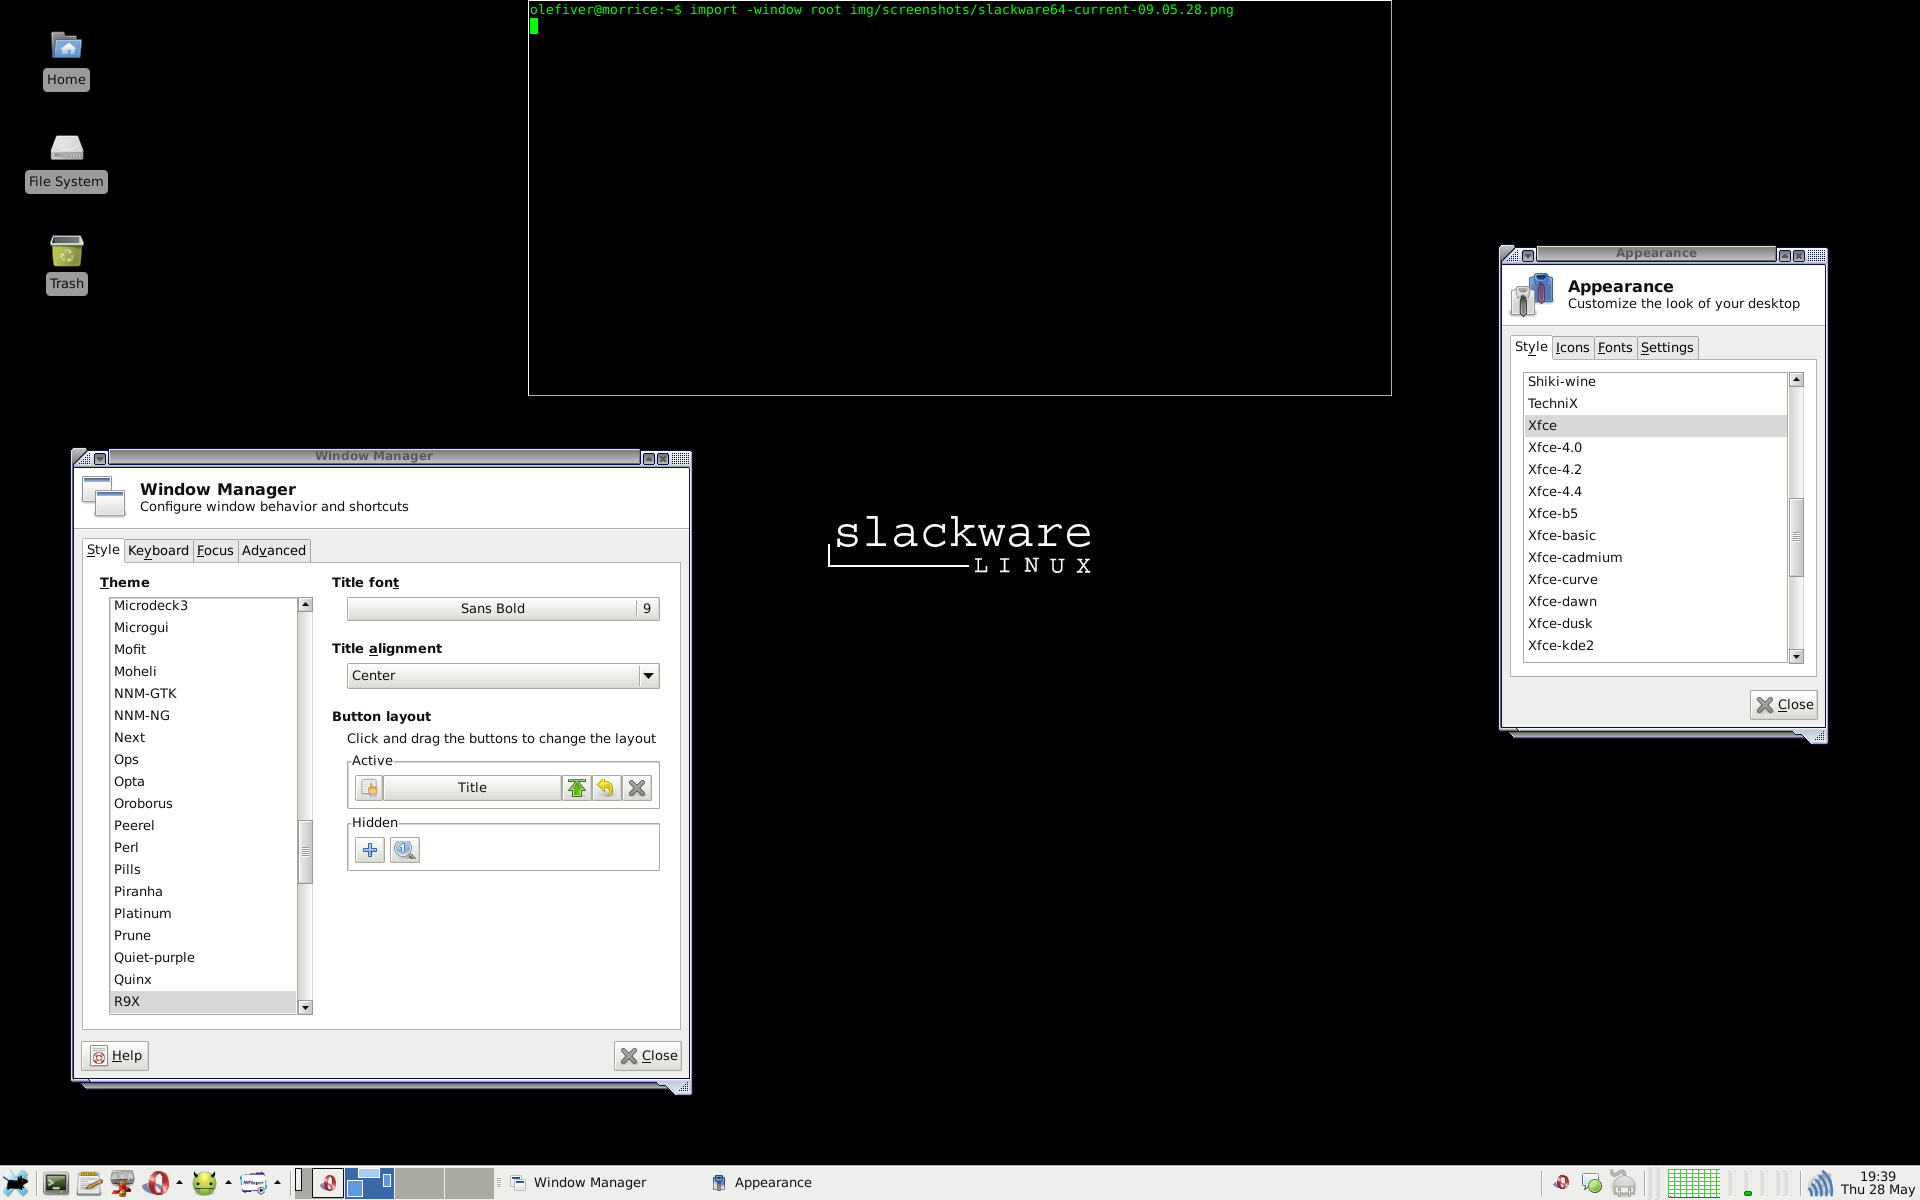Select Xfce-dusk style in Appearance

point(1655,624)
